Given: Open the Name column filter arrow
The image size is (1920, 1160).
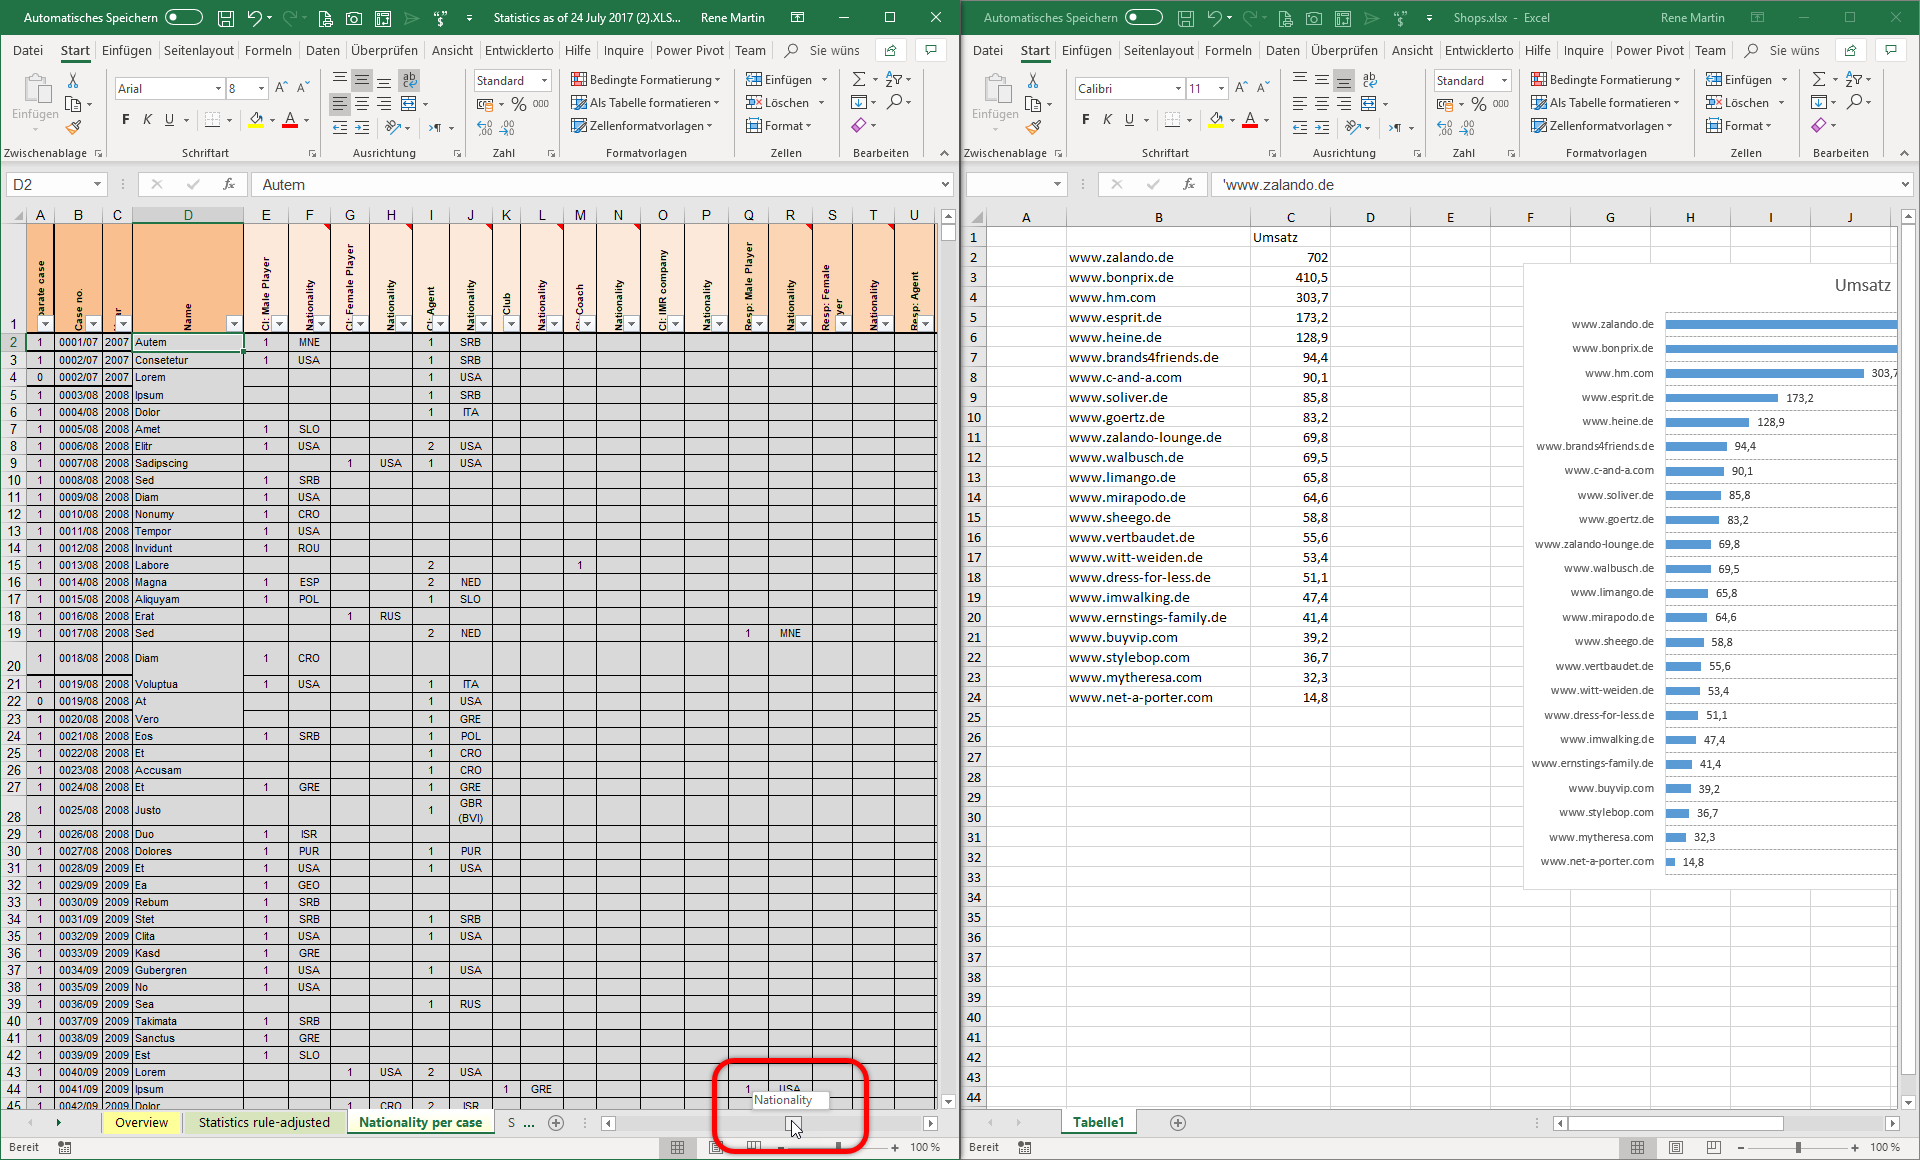Looking at the screenshot, I should (234, 323).
